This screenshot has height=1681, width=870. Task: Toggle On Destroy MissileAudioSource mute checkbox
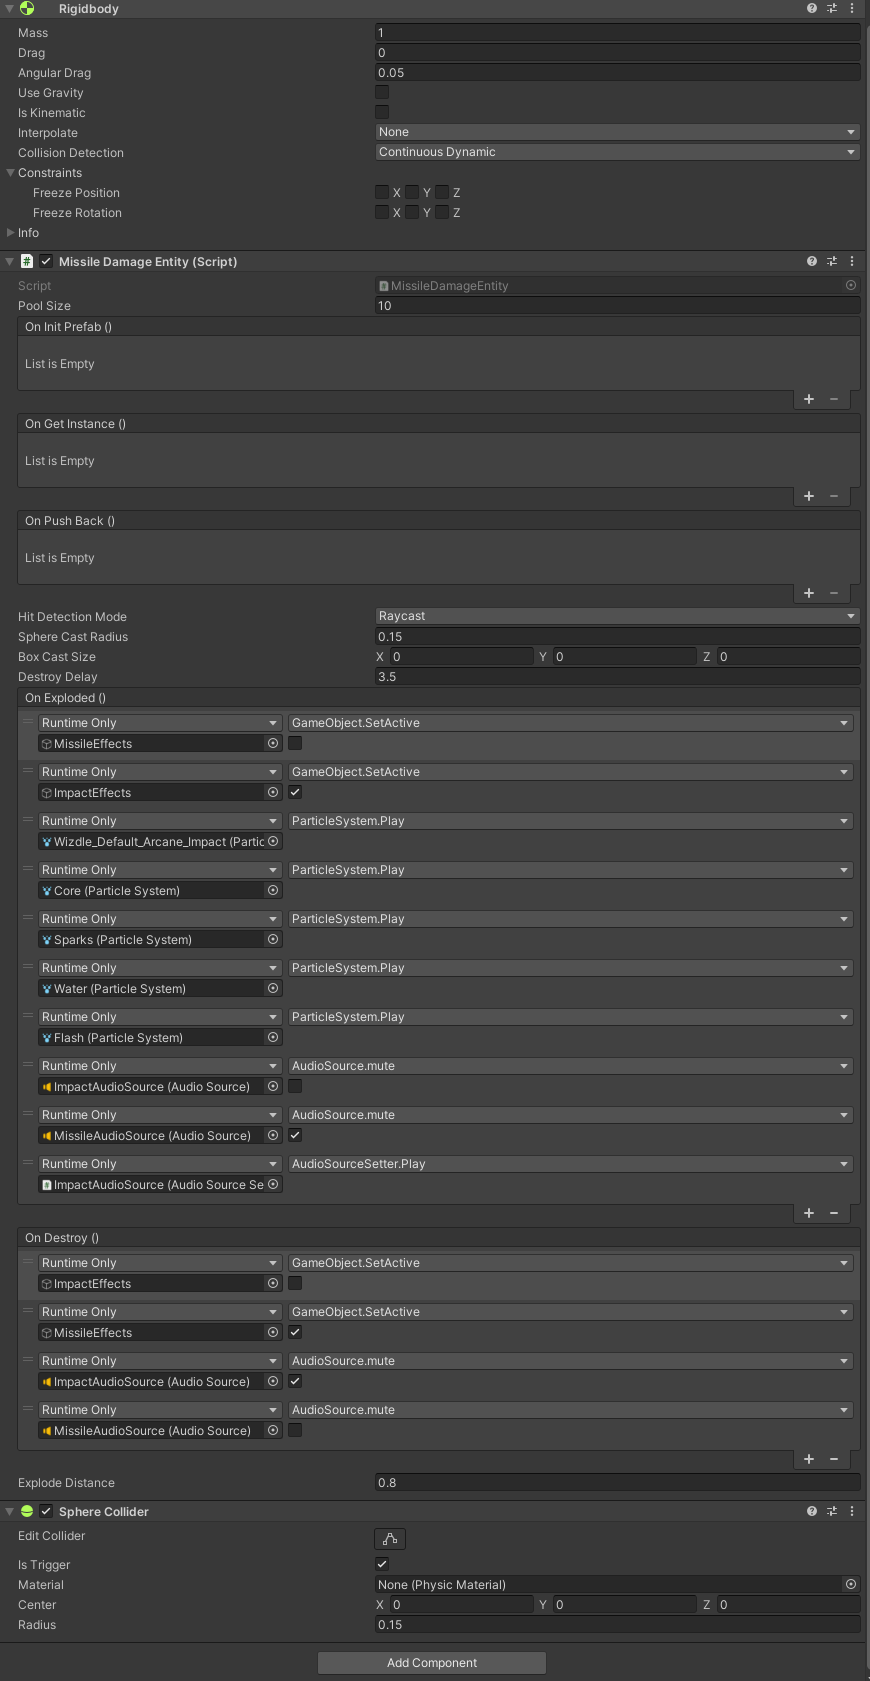click(x=295, y=1430)
